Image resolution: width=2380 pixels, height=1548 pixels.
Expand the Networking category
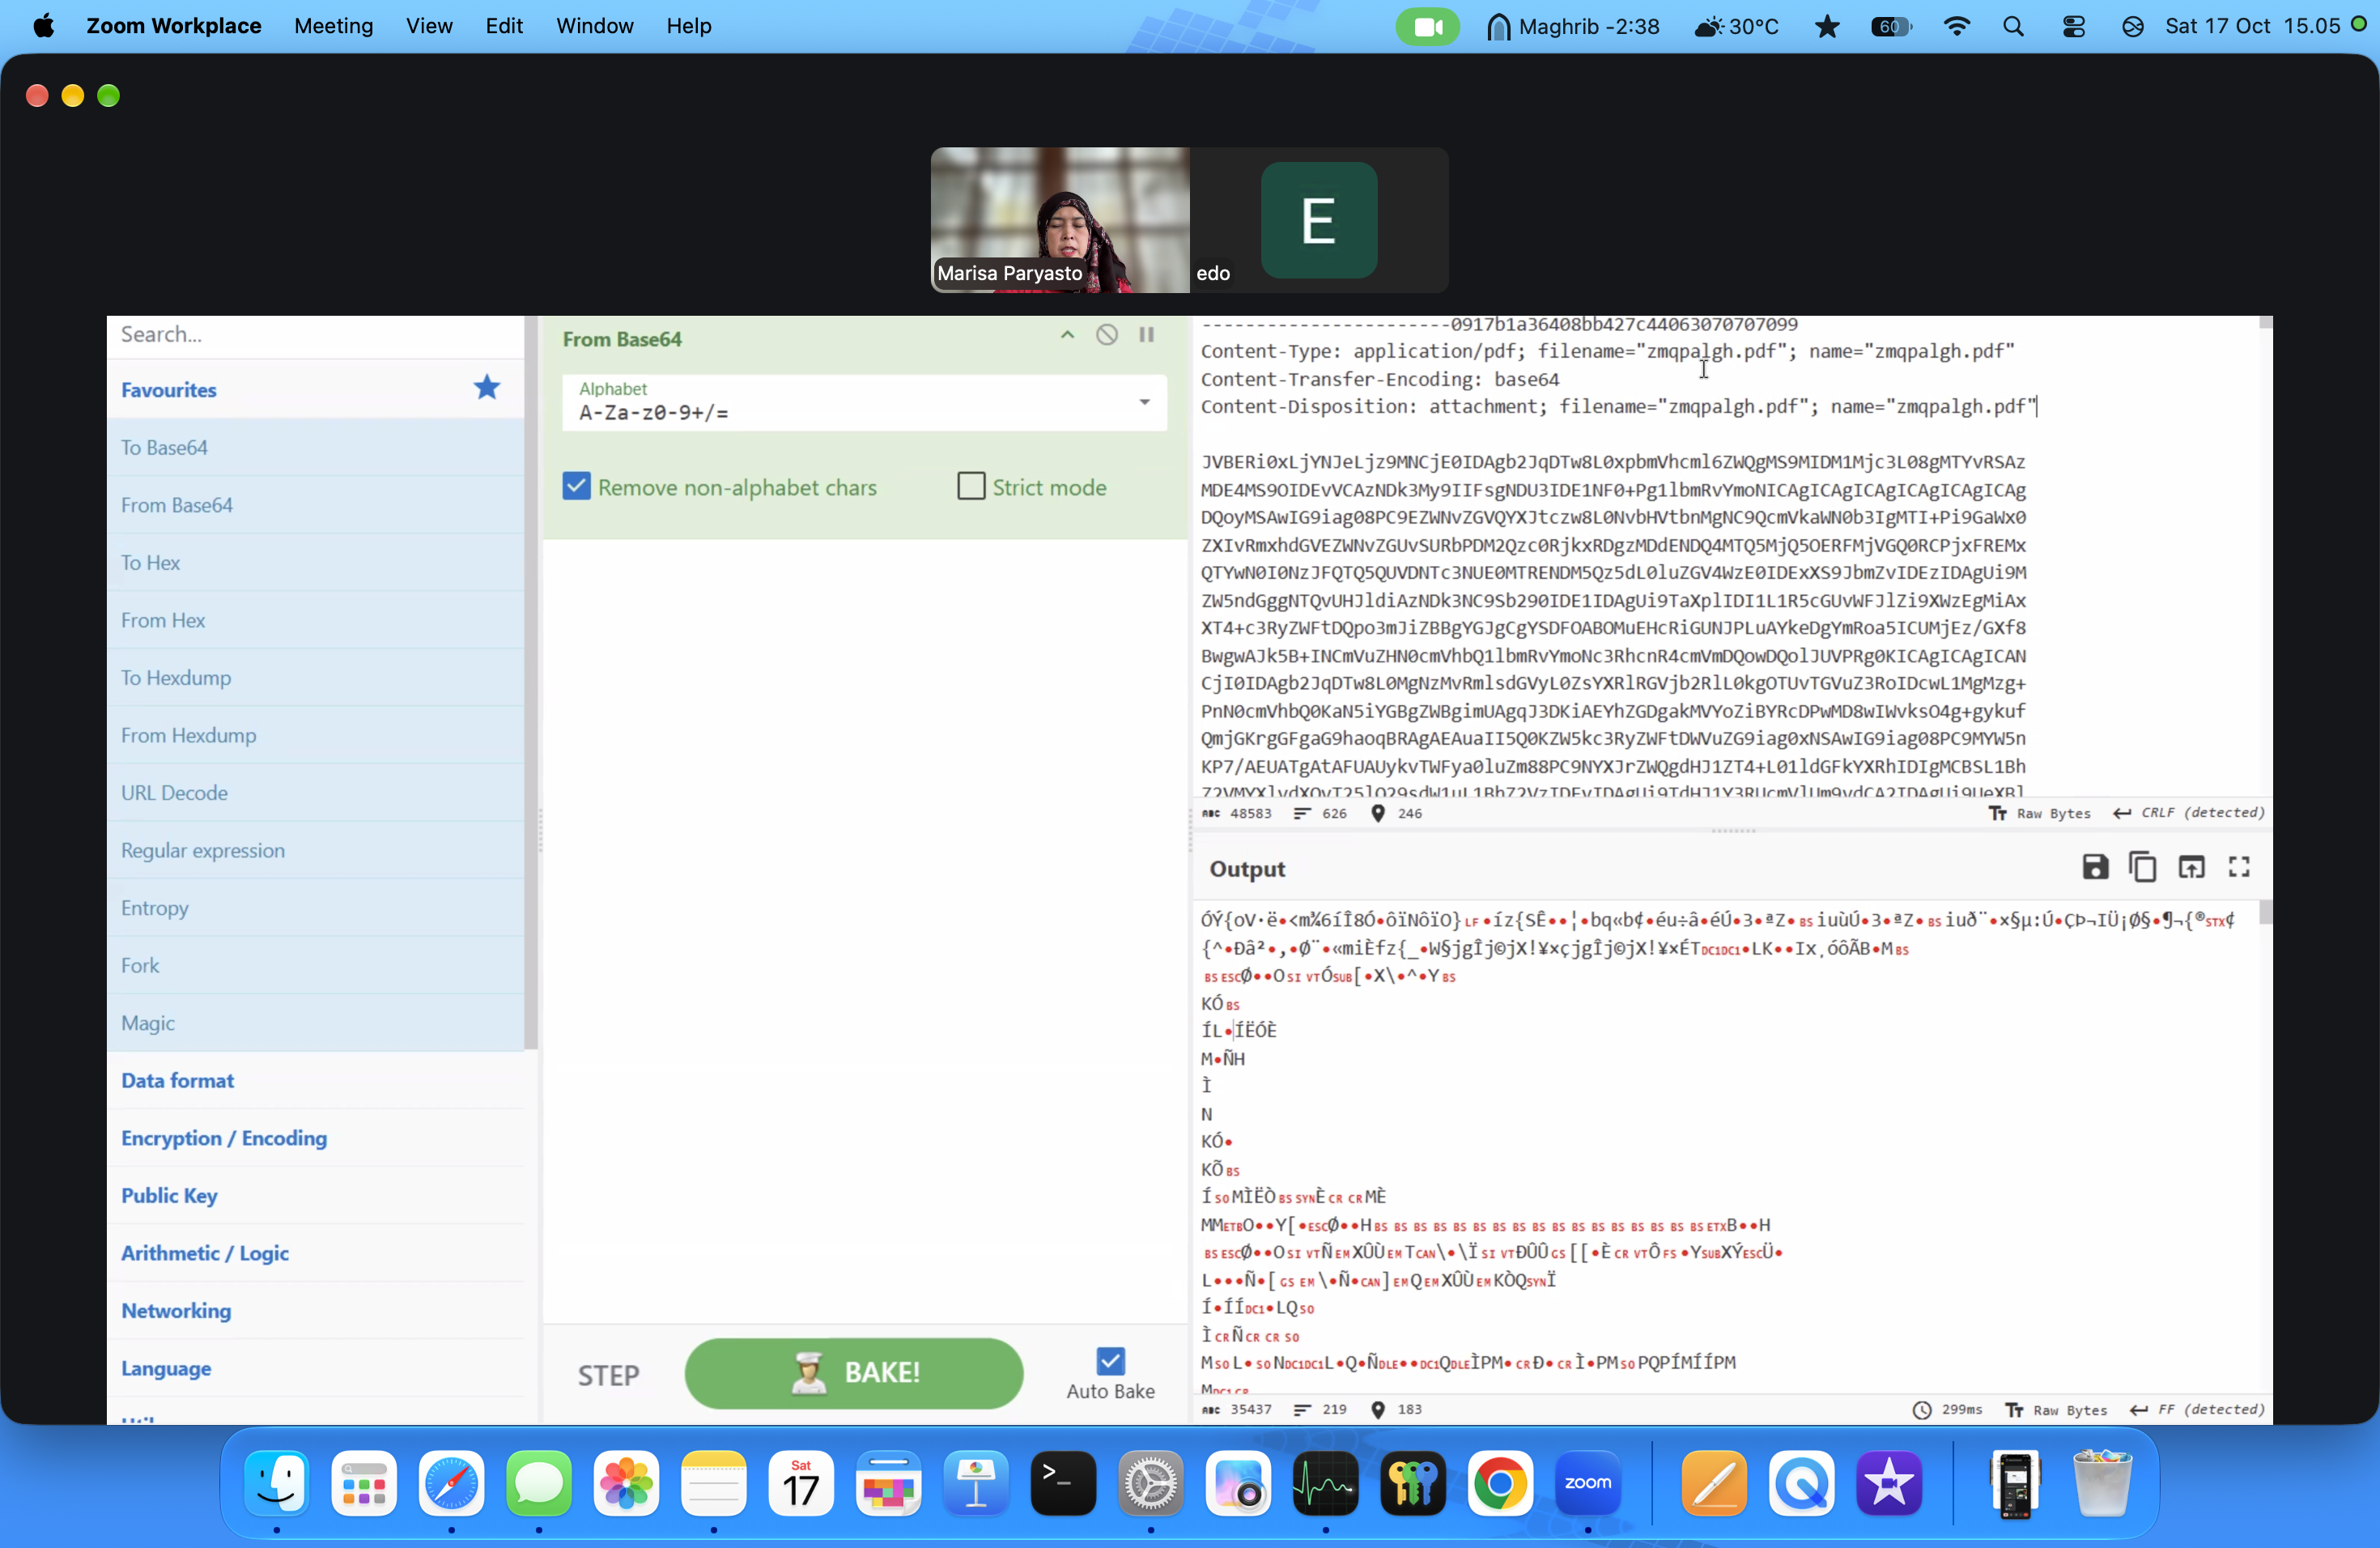315,1310
